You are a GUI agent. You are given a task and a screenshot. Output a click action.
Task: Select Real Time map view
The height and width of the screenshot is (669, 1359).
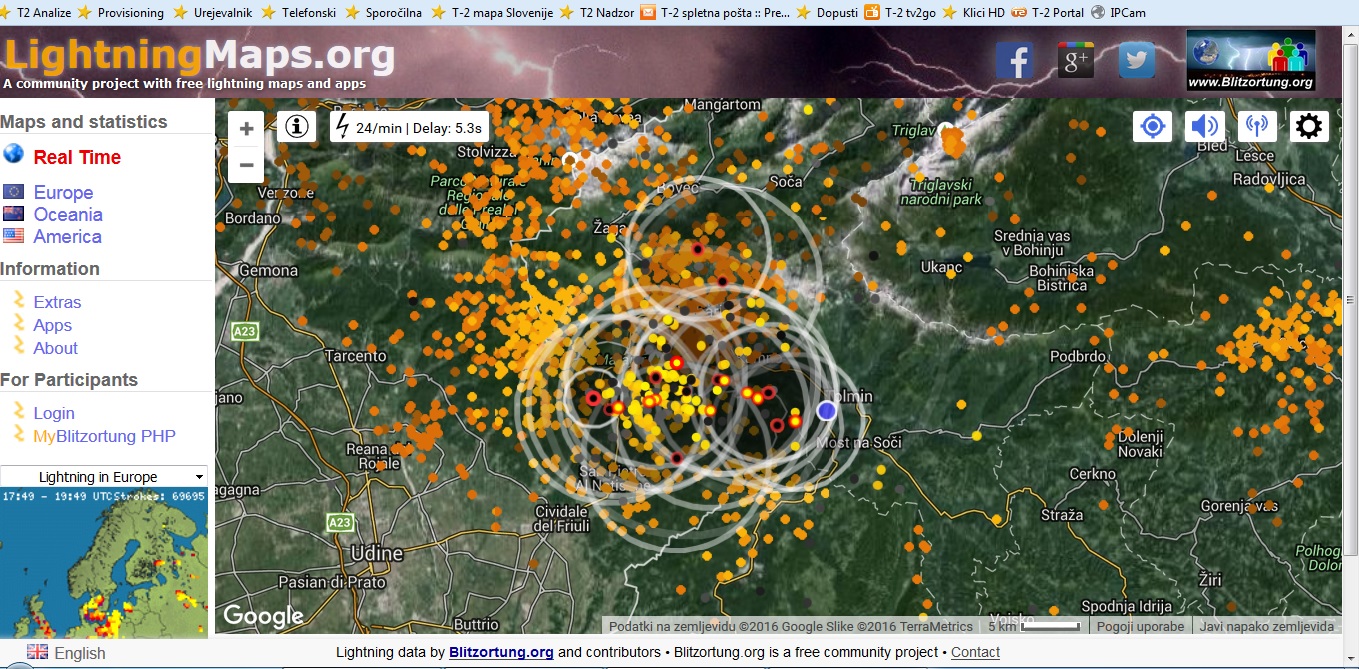click(77, 157)
